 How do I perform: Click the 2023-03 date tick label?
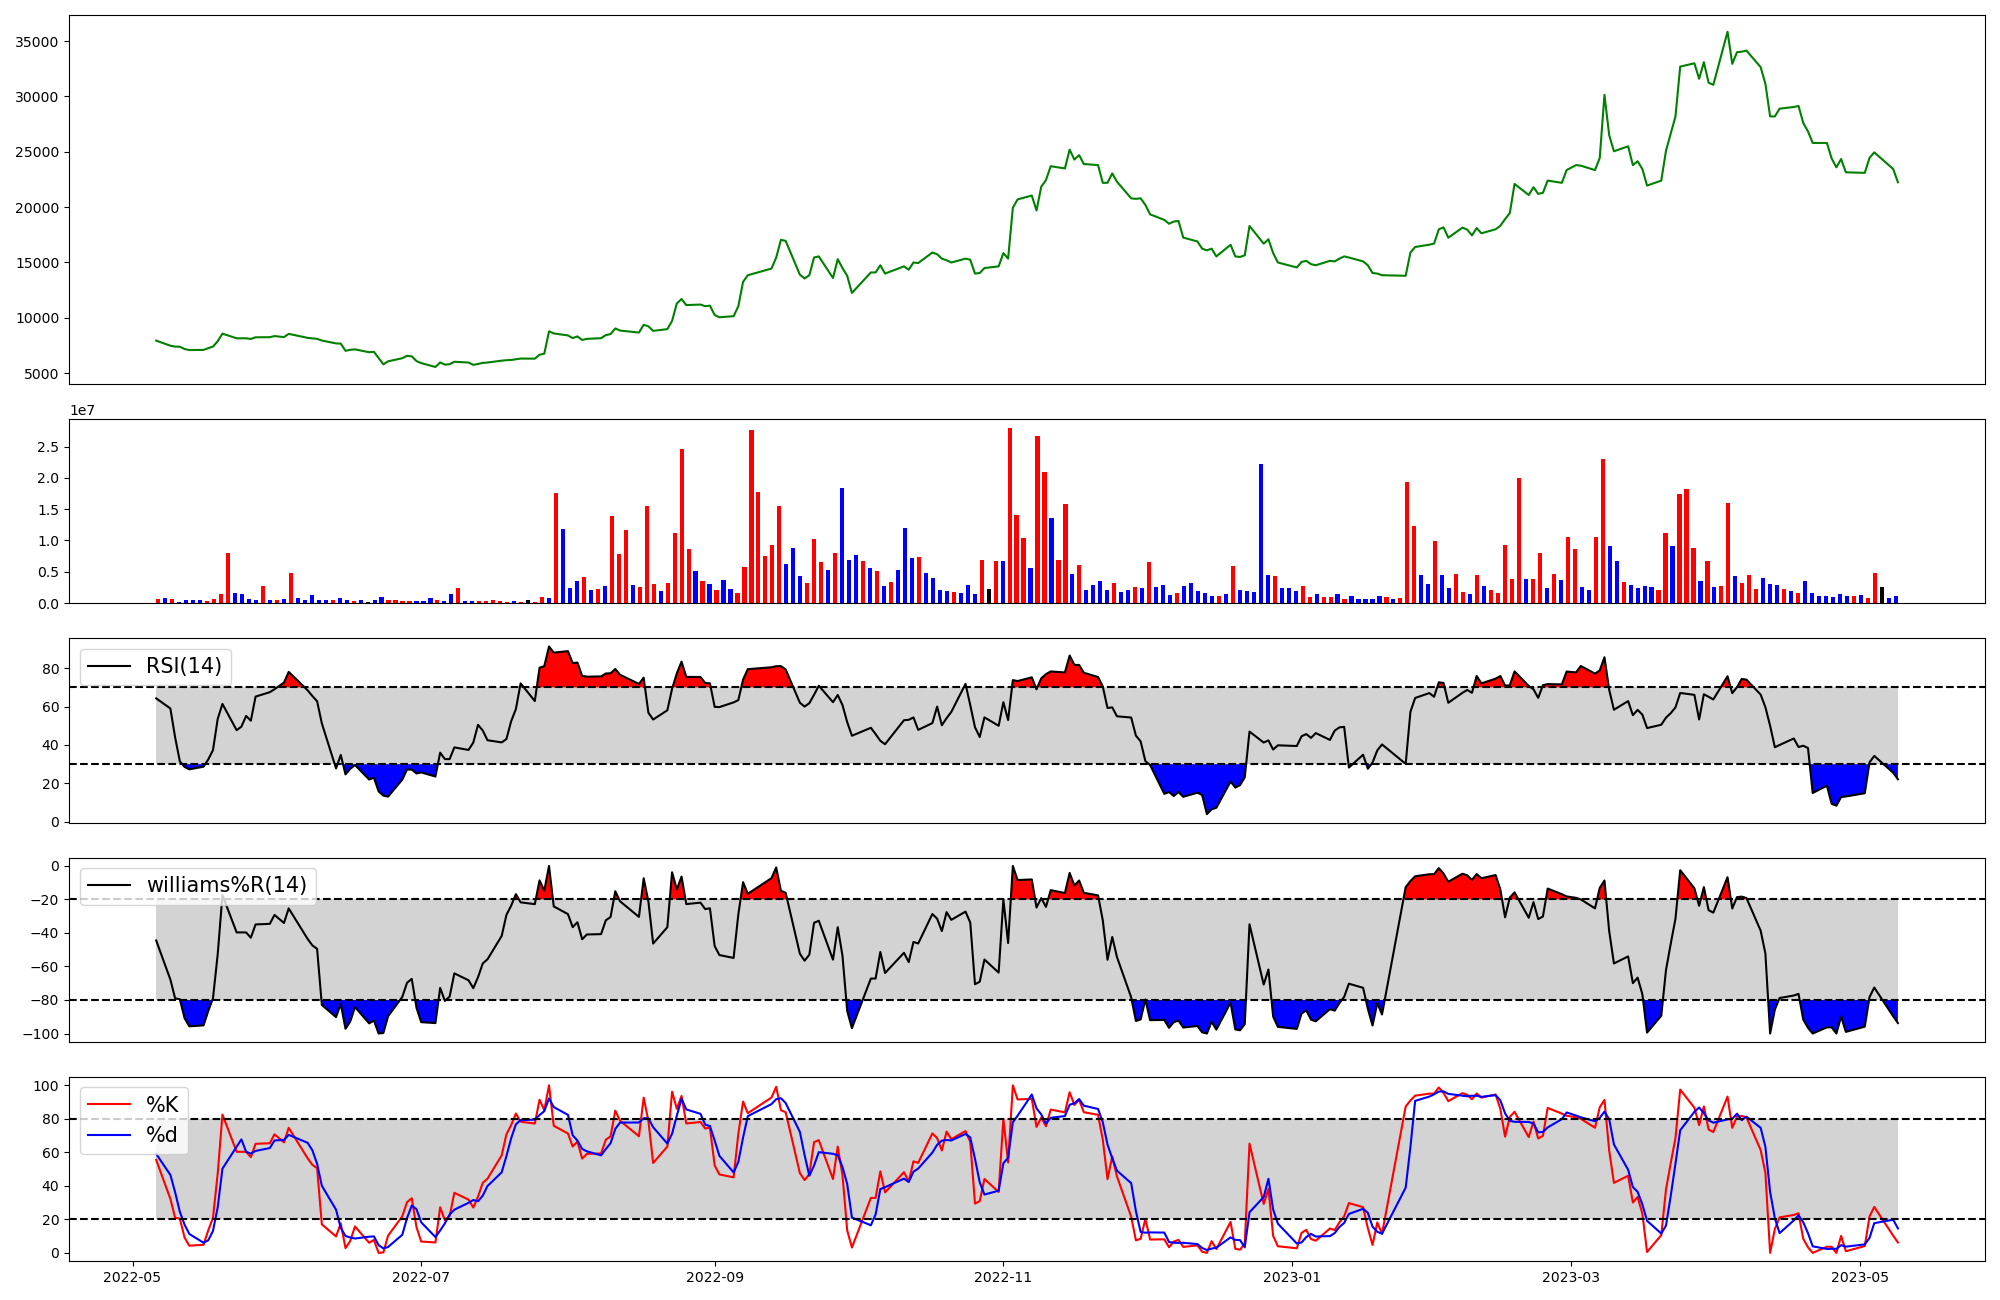tap(1571, 1277)
